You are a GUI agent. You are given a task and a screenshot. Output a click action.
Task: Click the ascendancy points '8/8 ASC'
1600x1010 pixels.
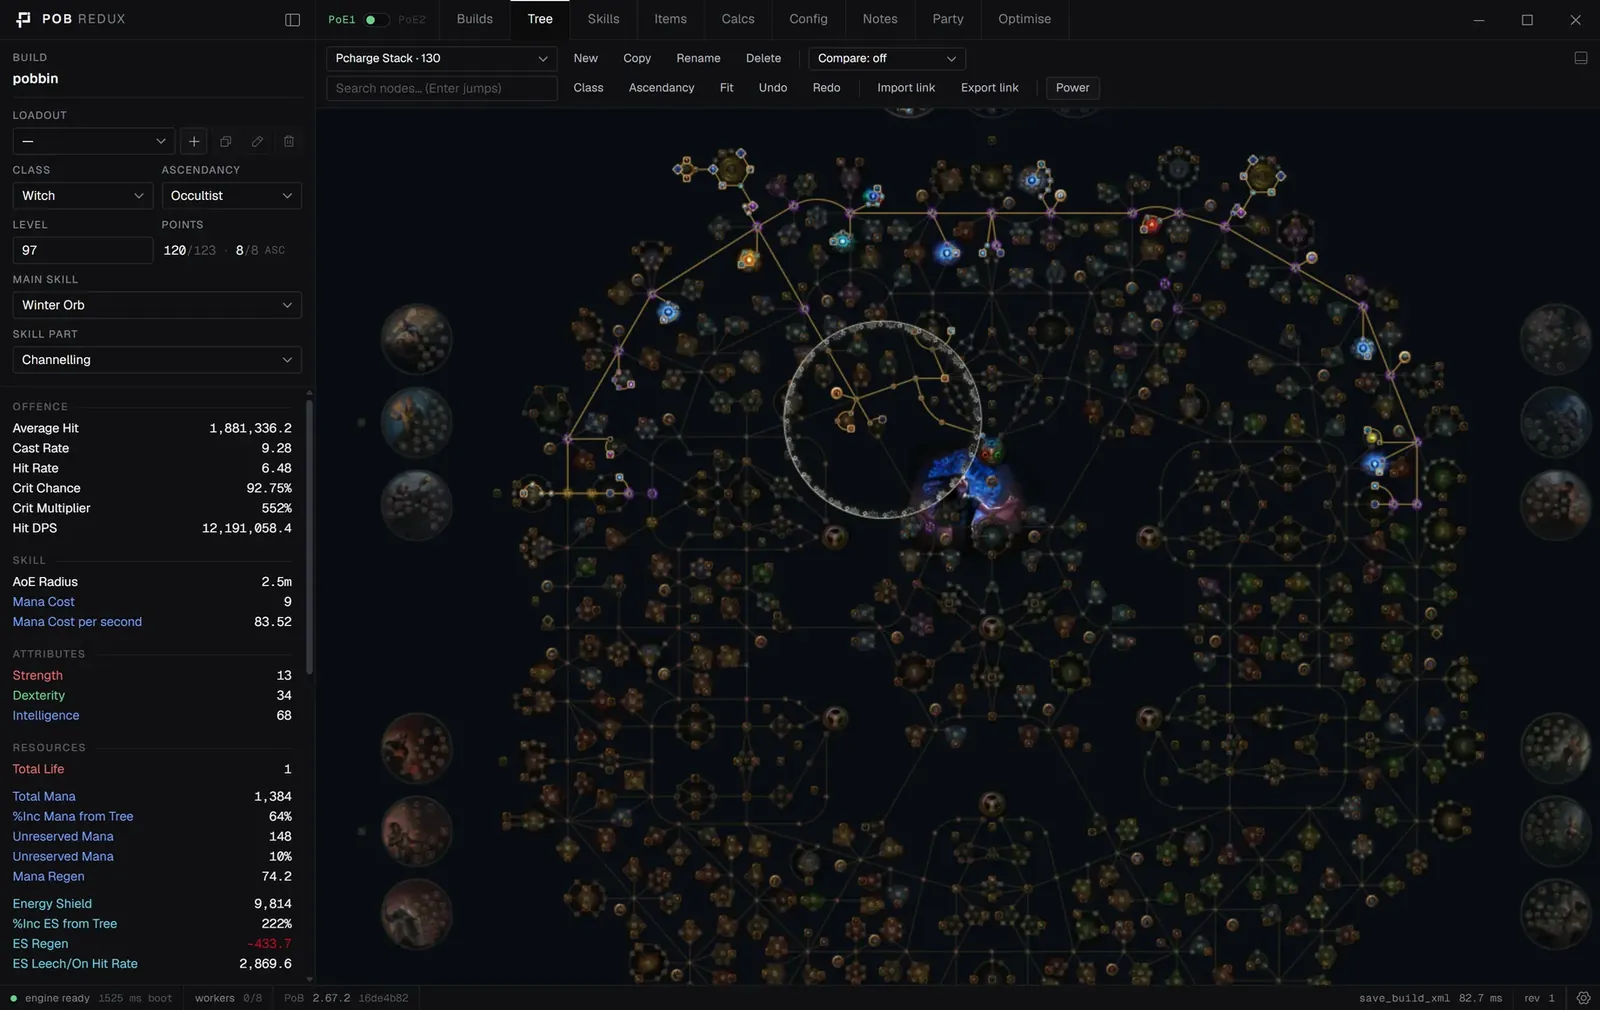[260, 250]
